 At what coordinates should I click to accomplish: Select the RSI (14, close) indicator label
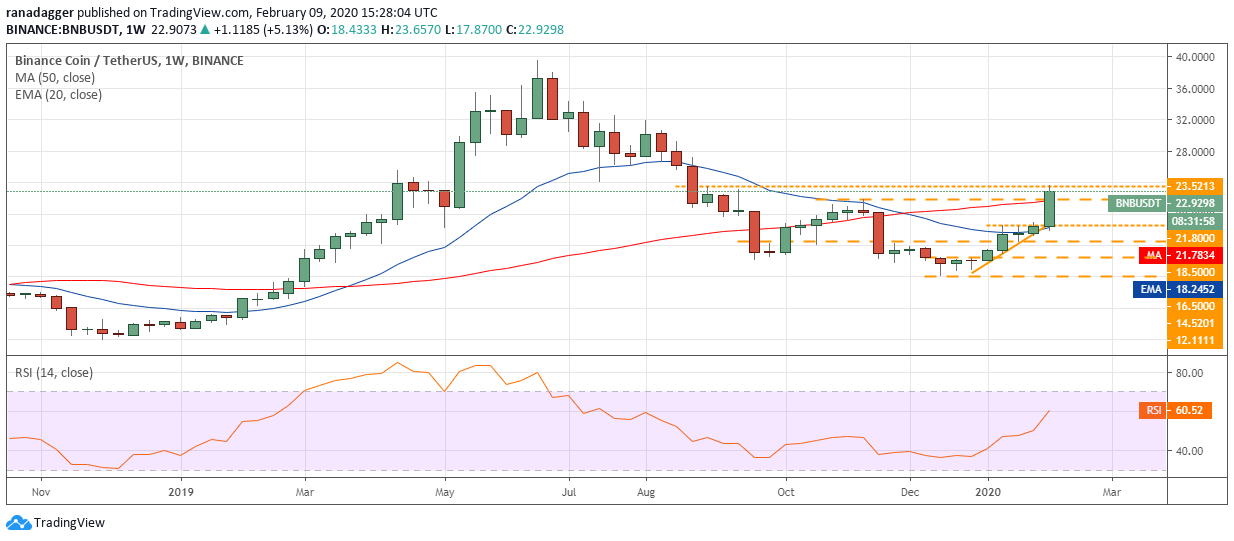coord(52,372)
